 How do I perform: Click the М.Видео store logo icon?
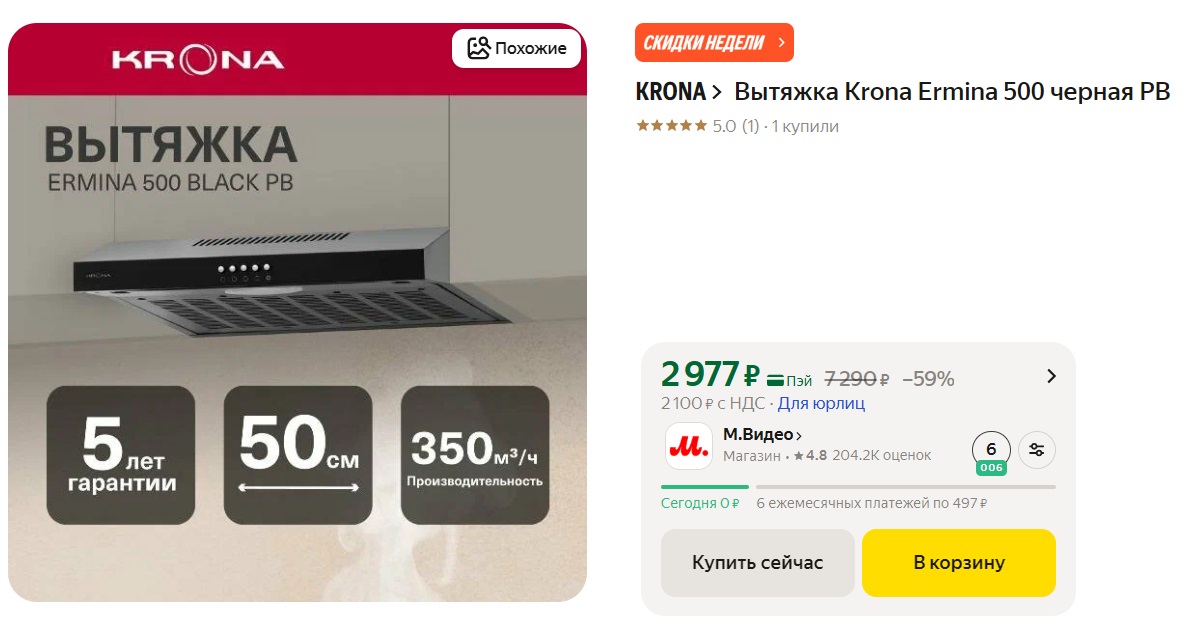(688, 446)
